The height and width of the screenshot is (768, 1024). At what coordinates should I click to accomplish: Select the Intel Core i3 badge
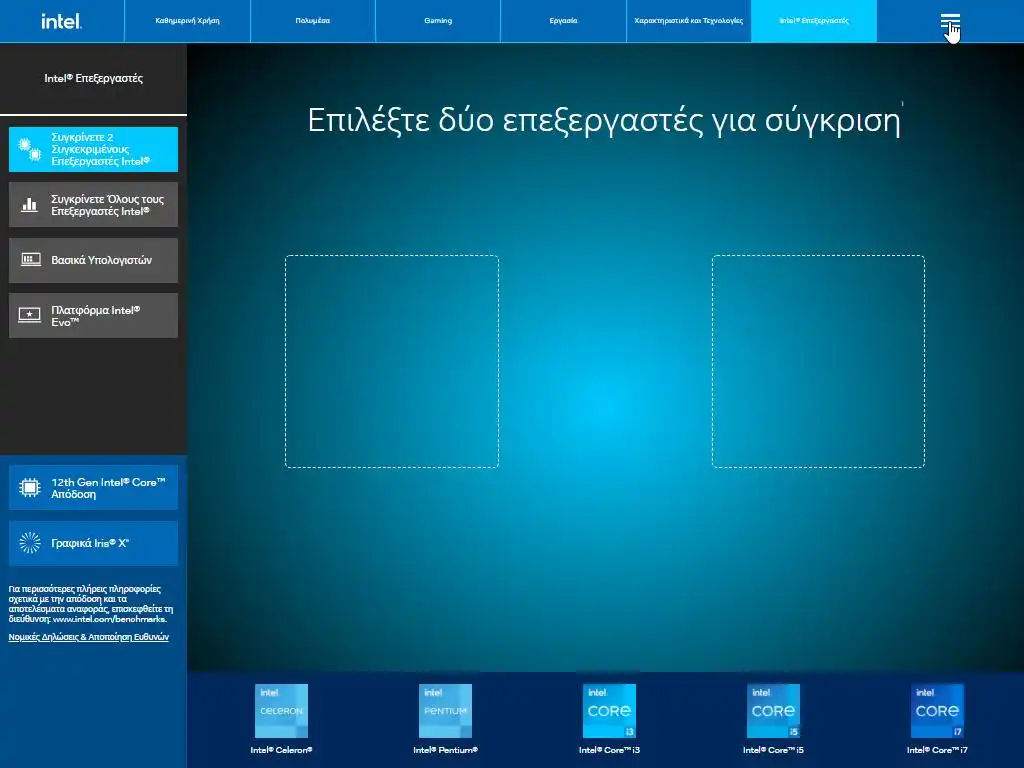pyautogui.click(x=609, y=711)
